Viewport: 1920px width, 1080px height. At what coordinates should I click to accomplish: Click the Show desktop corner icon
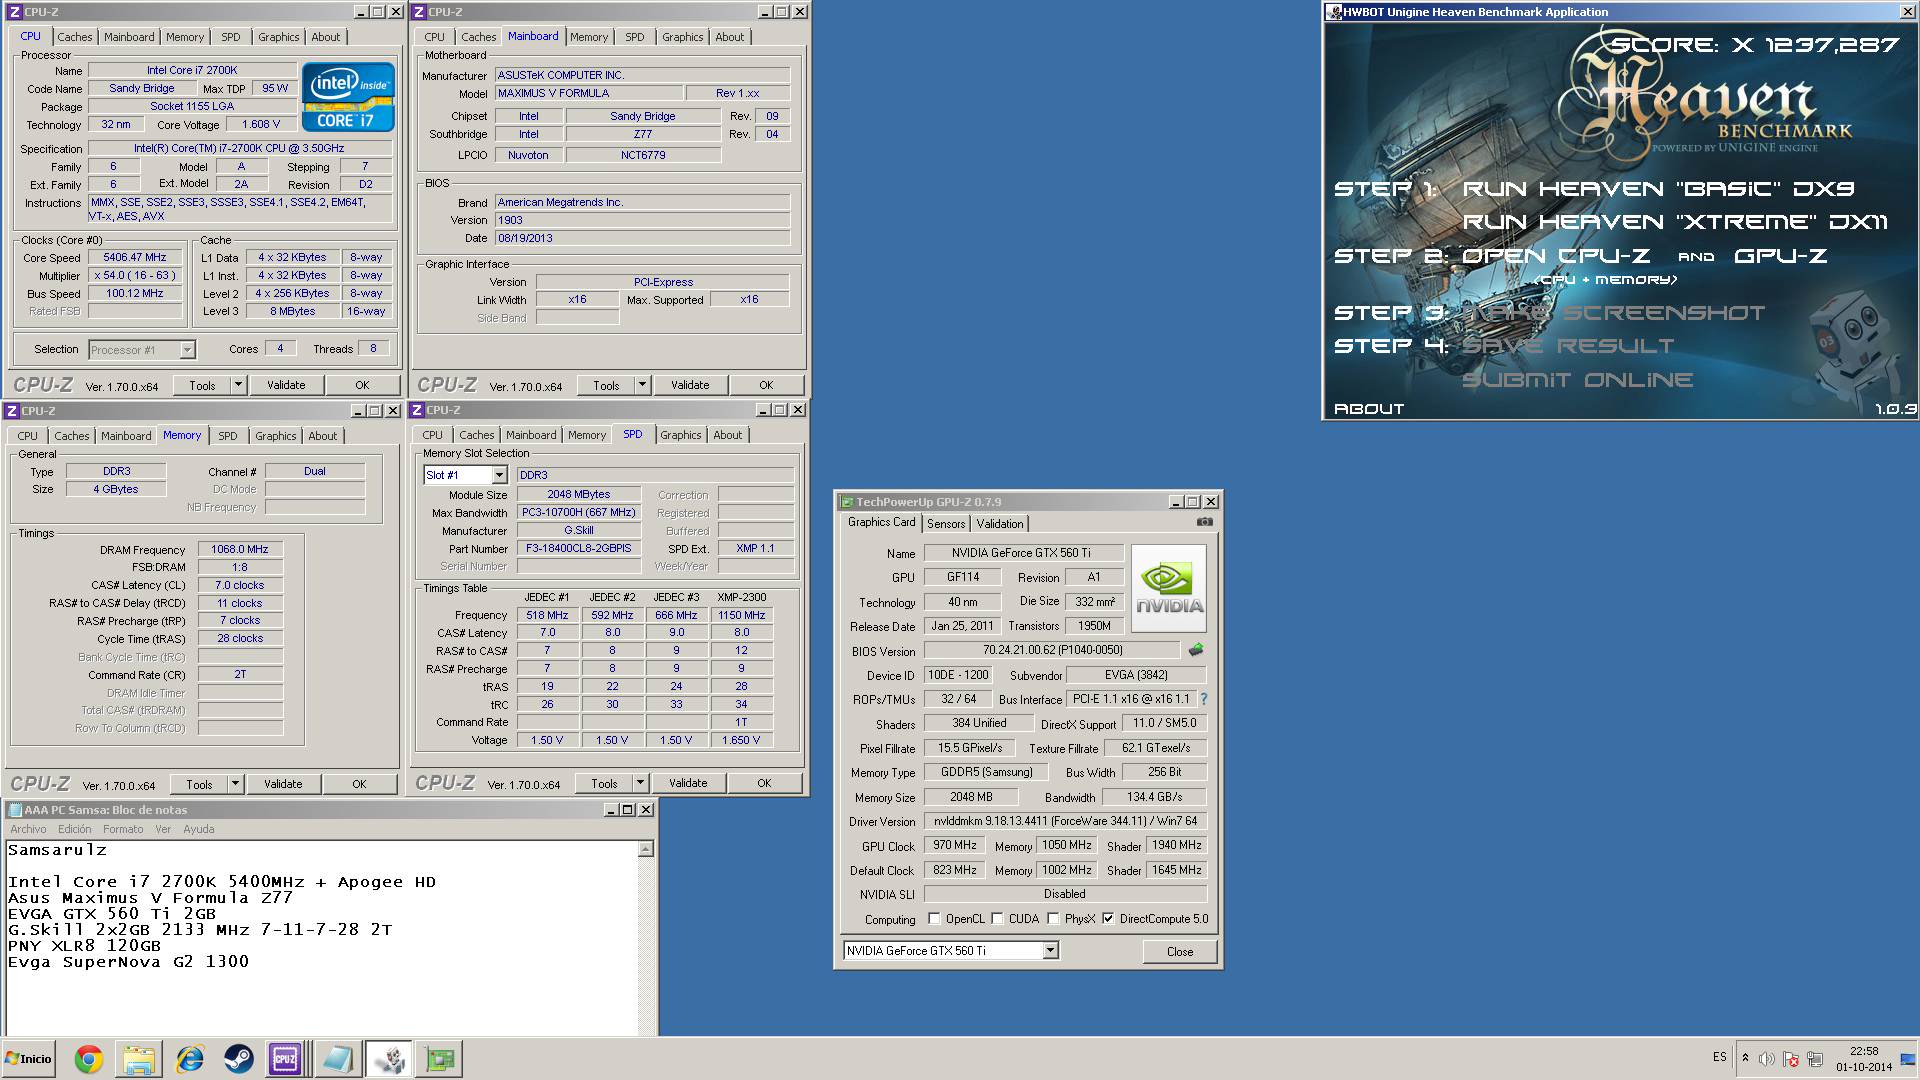[1908, 1059]
